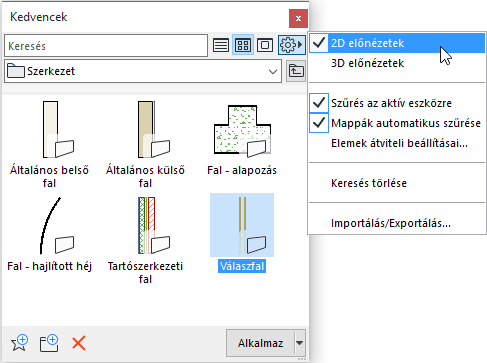Choose Keresés törlése from menu

click(x=397, y=183)
